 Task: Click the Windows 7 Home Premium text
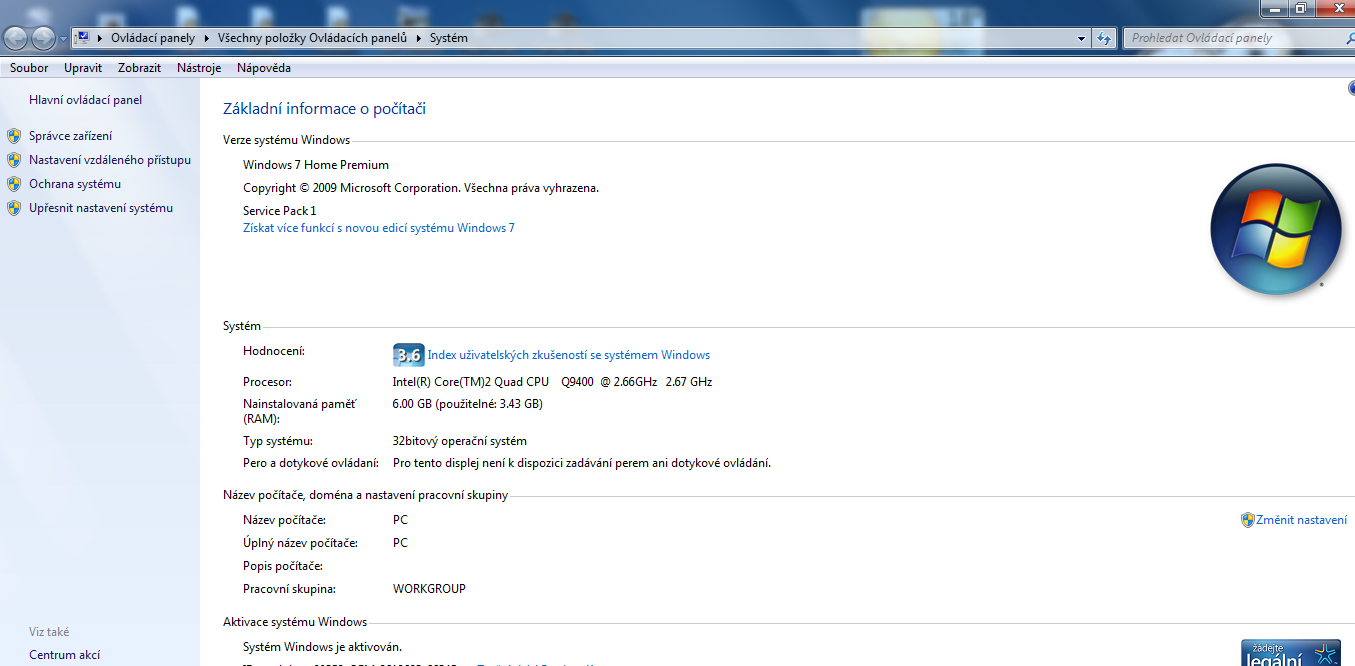pos(316,165)
